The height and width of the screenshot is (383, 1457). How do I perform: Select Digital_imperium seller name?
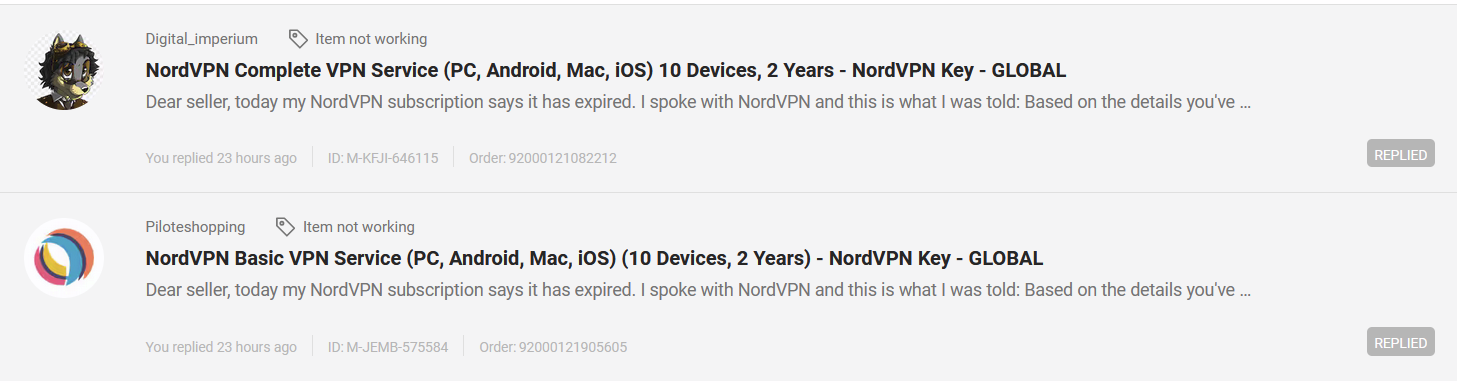[202, 39]
